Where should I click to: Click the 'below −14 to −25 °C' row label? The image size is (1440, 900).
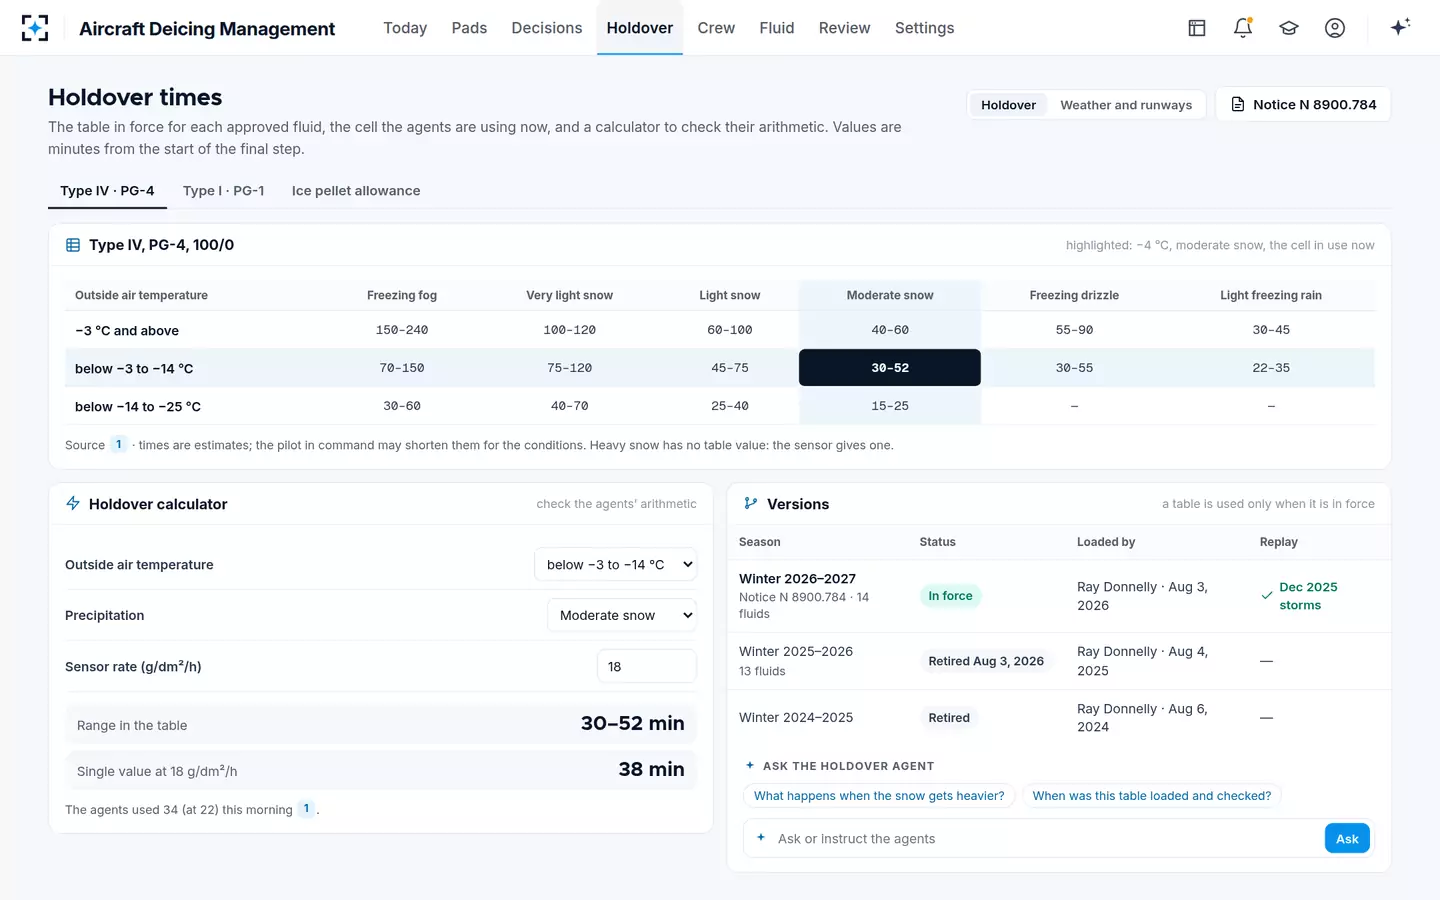[138, 407]
